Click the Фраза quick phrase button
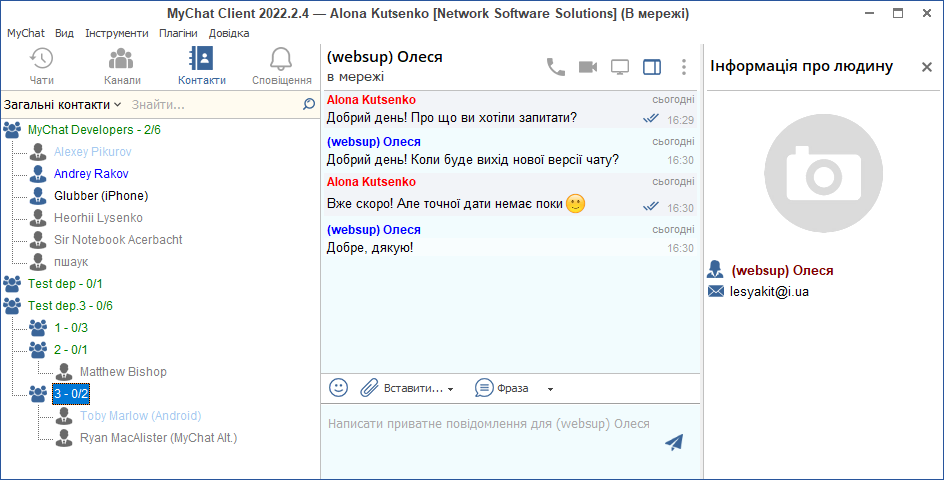Screen dimensions: 944x480 click(x=502, y=388)
